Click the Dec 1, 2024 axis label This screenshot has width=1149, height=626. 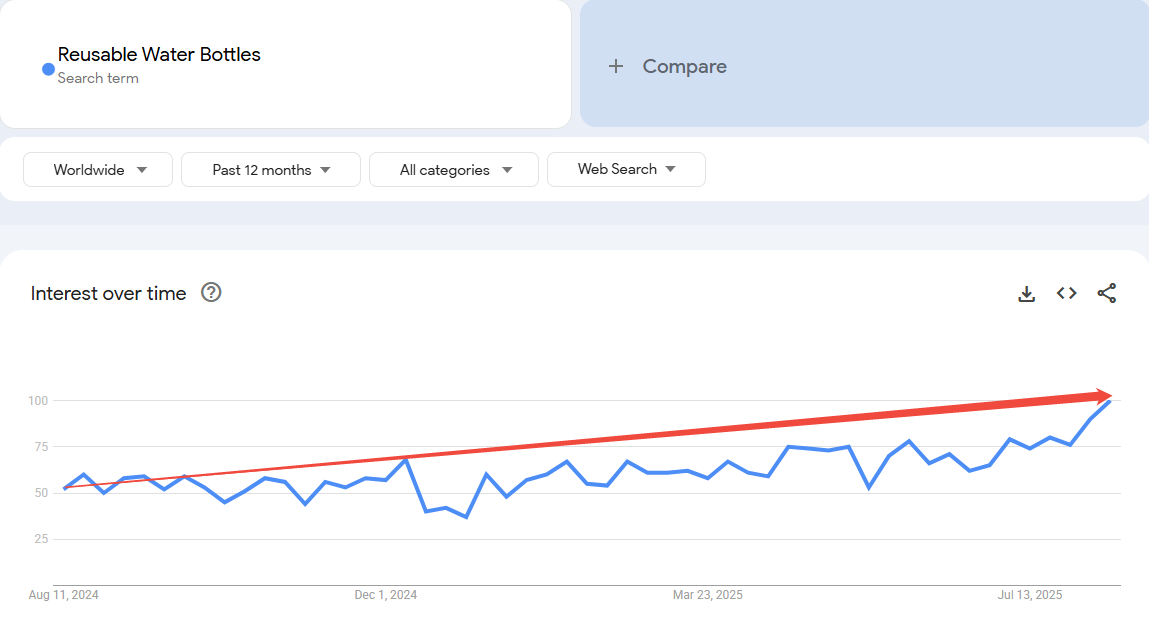[385, 594]
